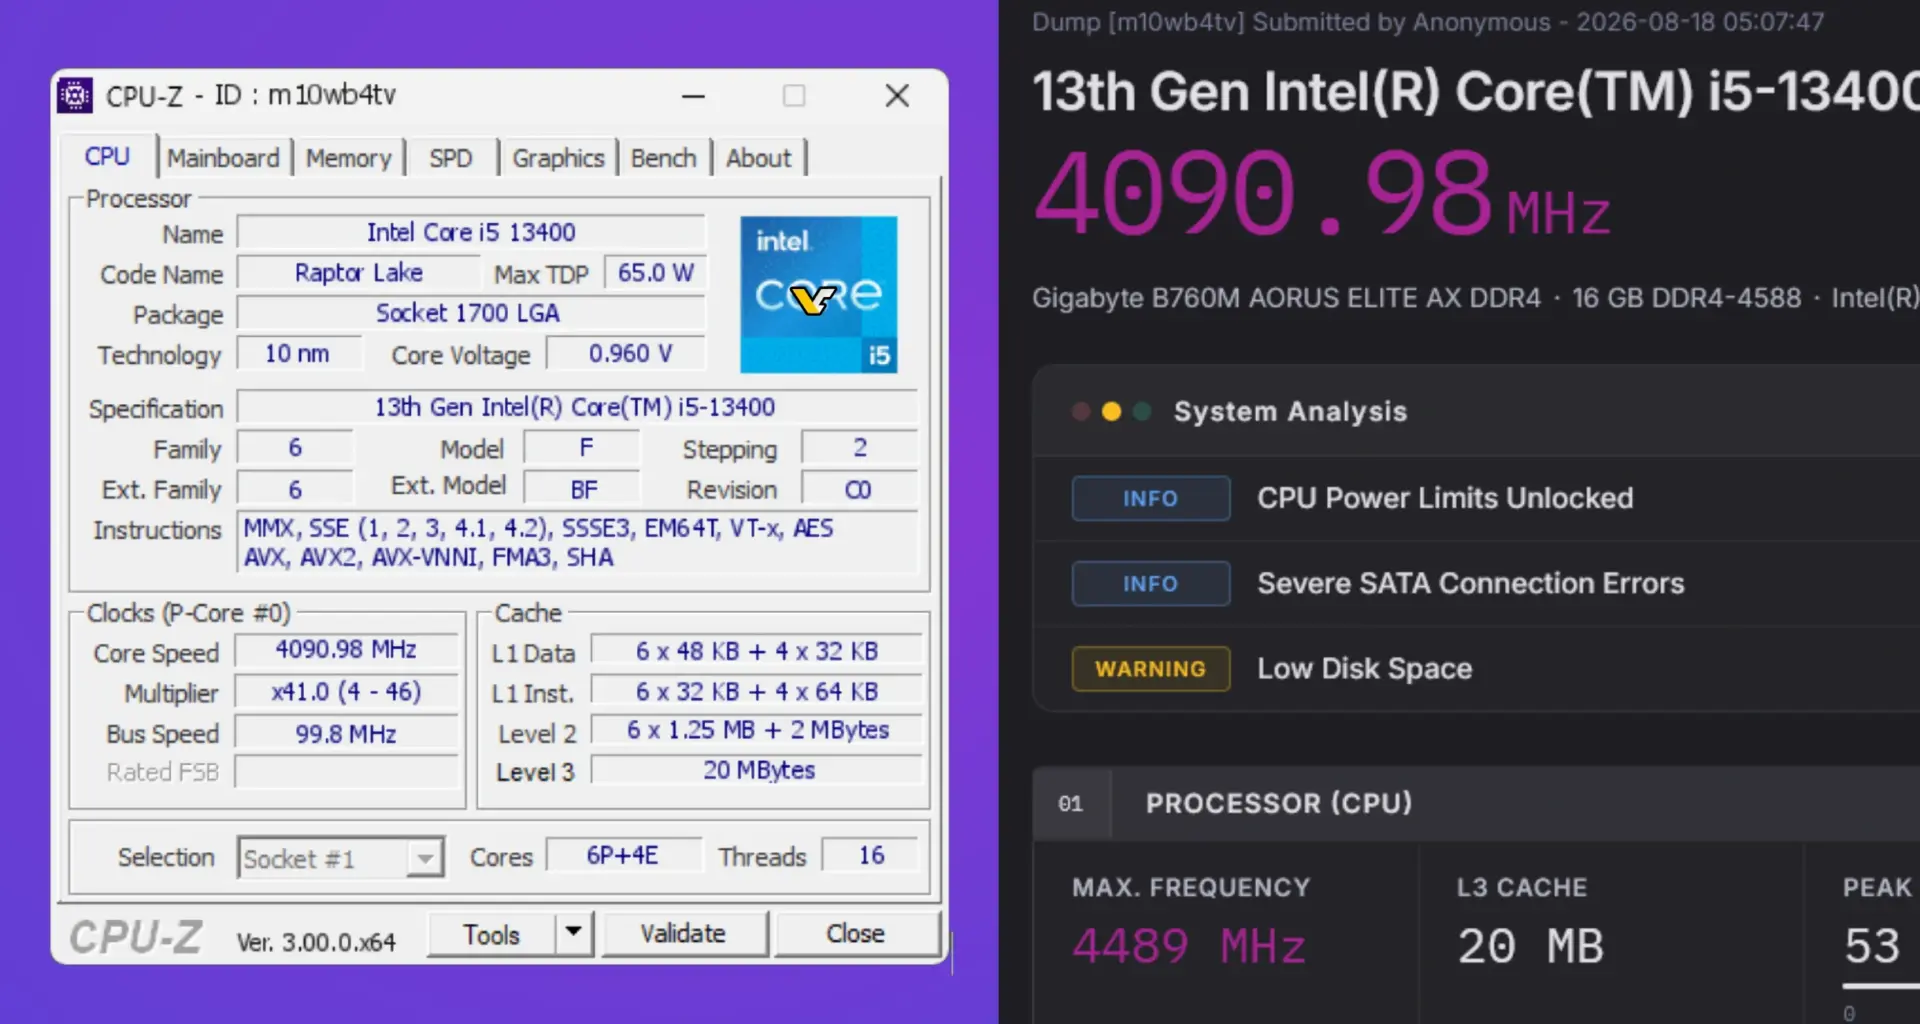Open the Bench tab
The width and height of the screenshot is (1920, 1024).
point(663,158)
